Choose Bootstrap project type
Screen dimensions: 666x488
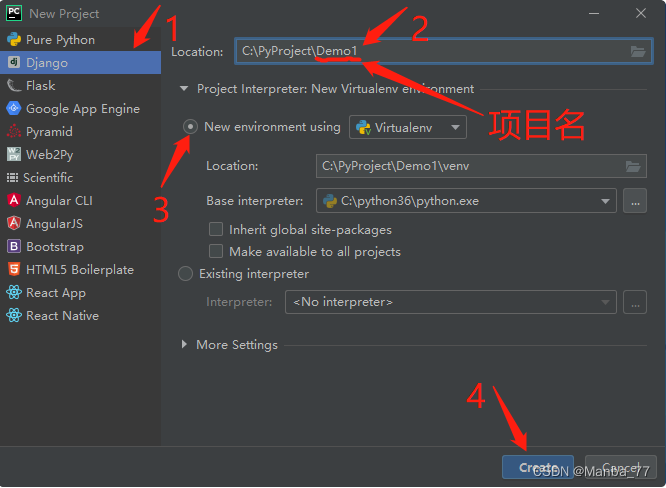point(80,246)
